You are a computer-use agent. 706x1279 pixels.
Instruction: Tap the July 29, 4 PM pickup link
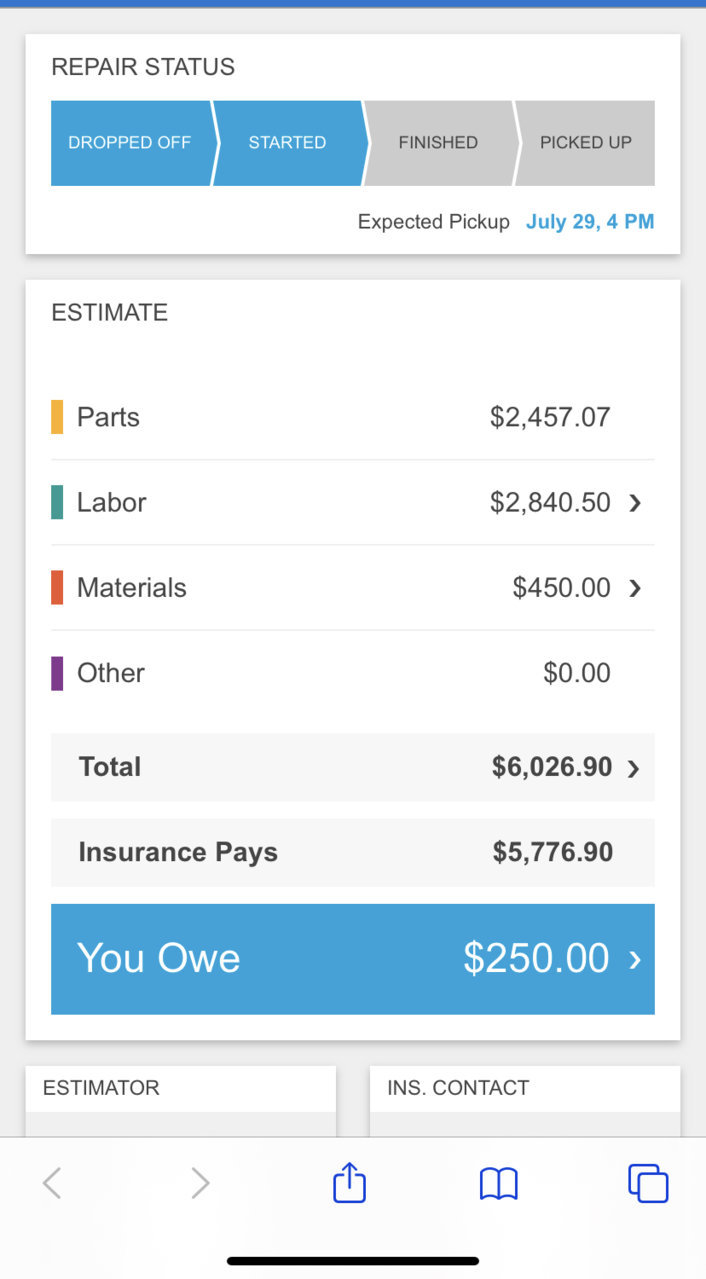590,222
